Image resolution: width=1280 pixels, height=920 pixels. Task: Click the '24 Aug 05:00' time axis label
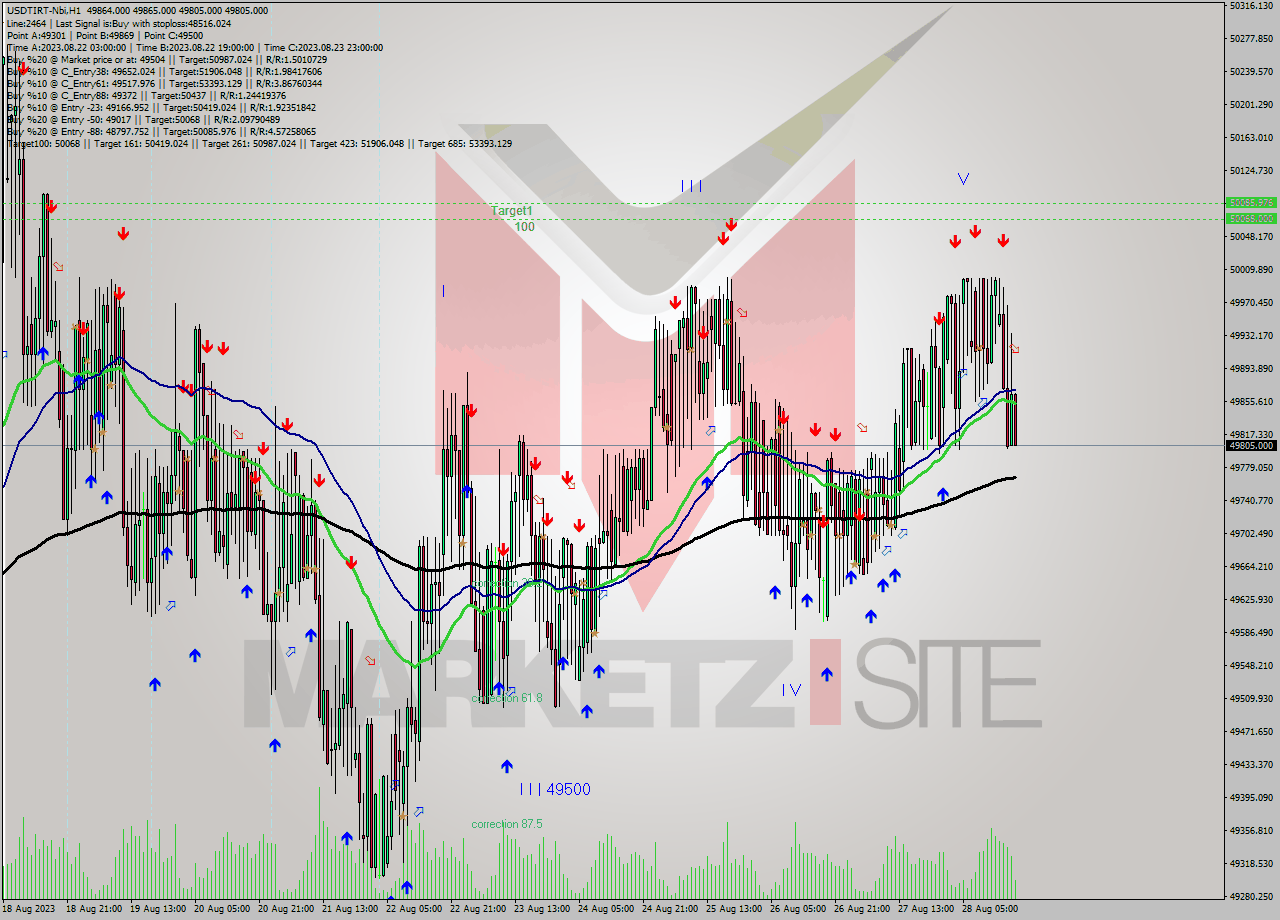[607, 910]
